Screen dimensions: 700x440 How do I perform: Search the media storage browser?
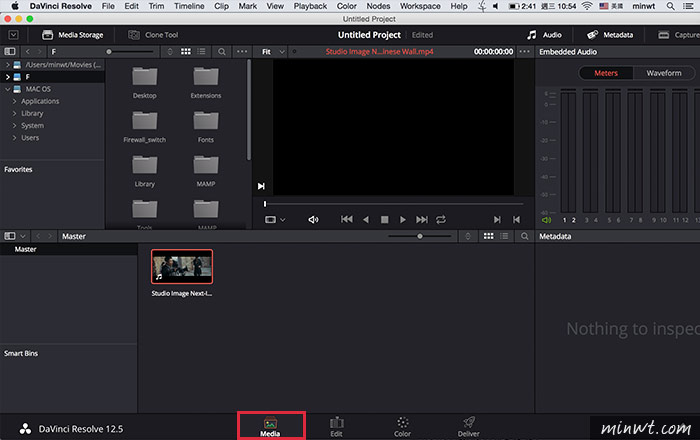tap(221, 52)
